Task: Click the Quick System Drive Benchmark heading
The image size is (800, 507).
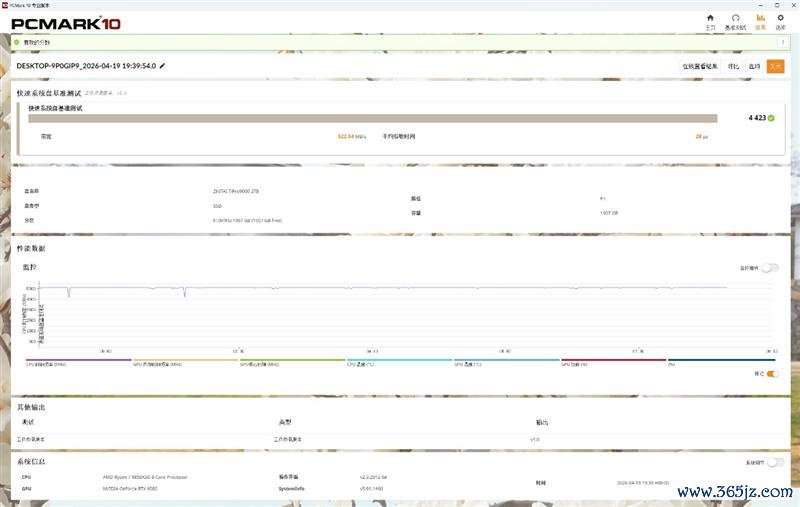Action: [48, 93]
